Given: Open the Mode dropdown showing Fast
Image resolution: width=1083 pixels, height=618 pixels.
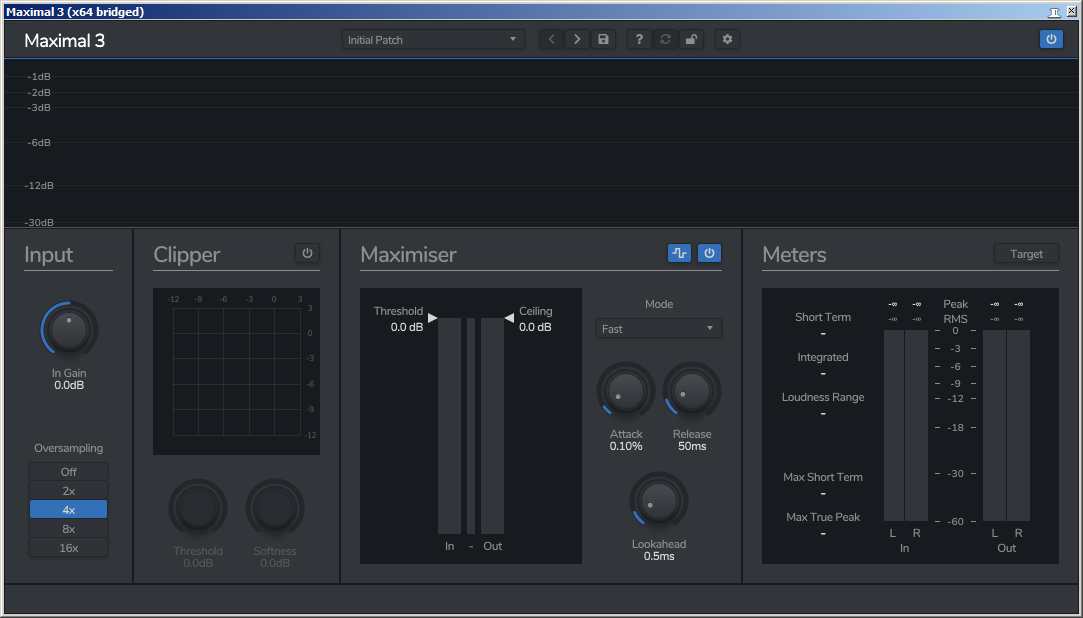Looking at the screenshot, I should click(658, 329).
